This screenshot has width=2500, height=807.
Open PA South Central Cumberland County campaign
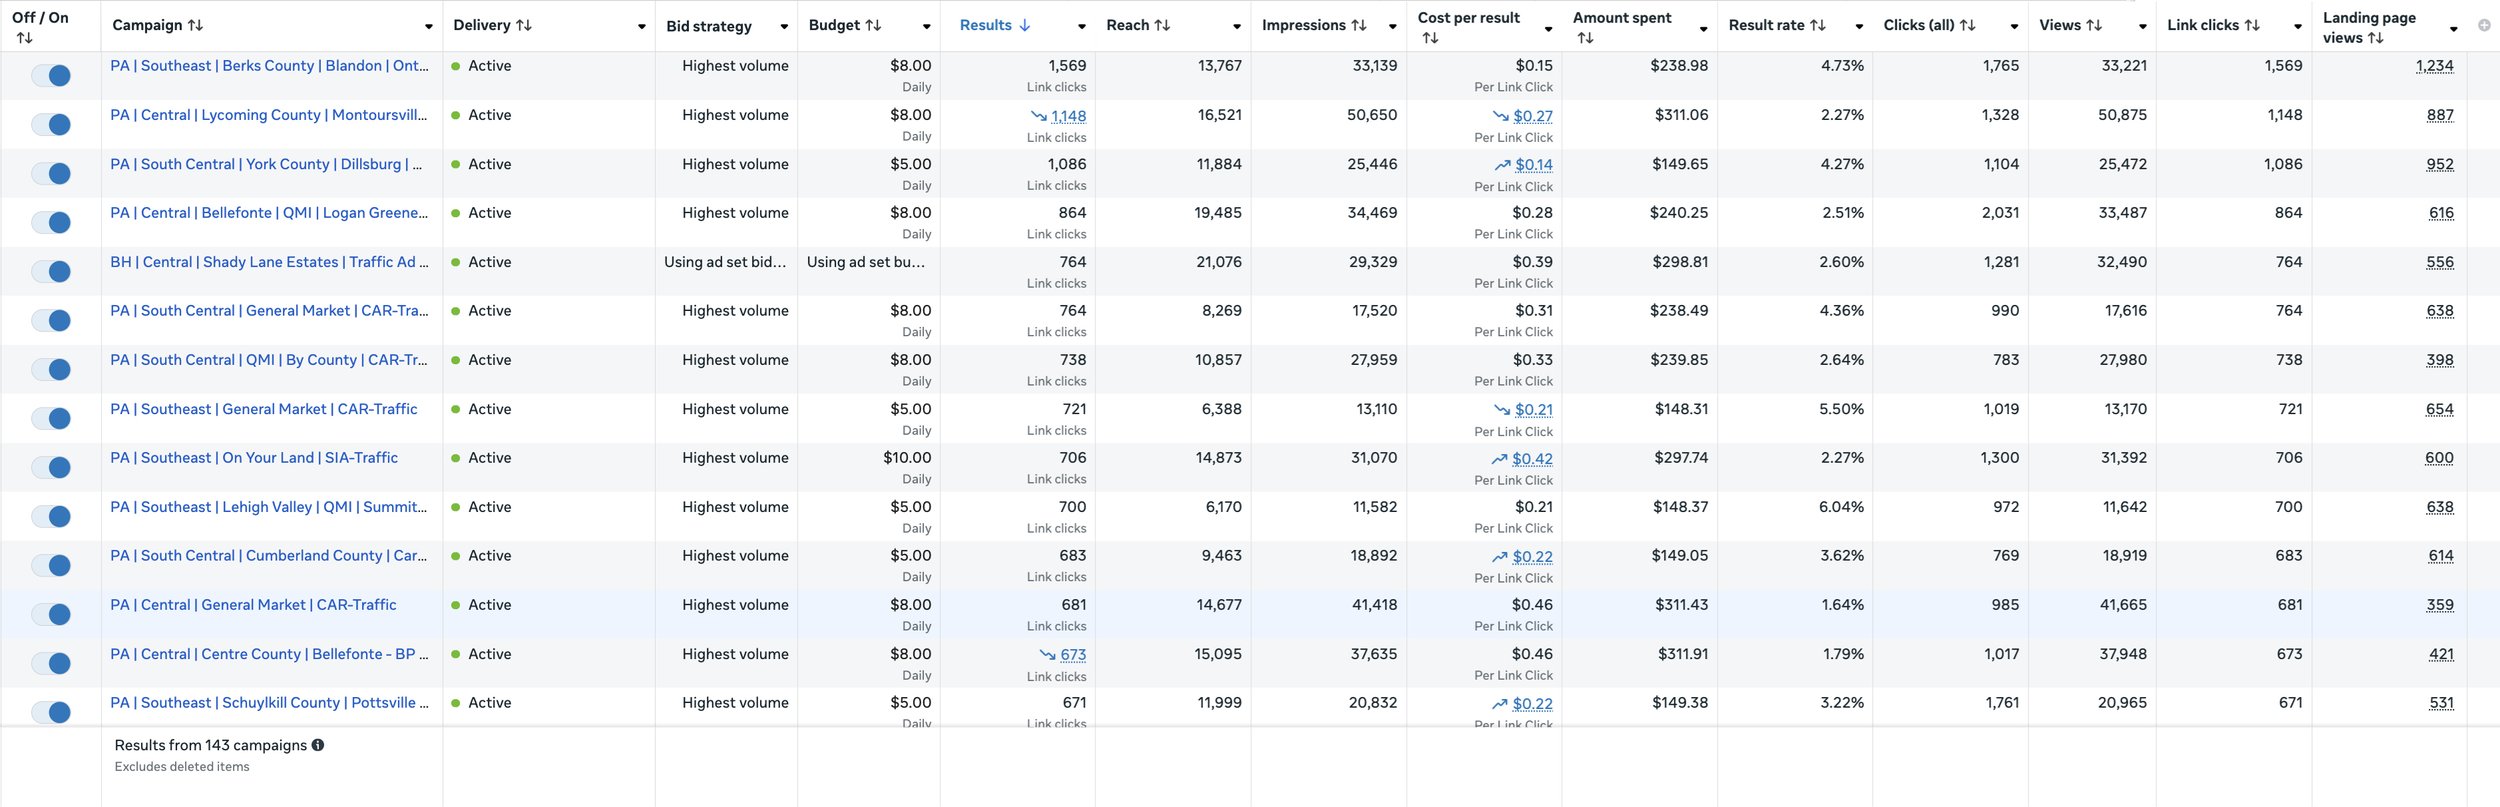coord(268,556)
